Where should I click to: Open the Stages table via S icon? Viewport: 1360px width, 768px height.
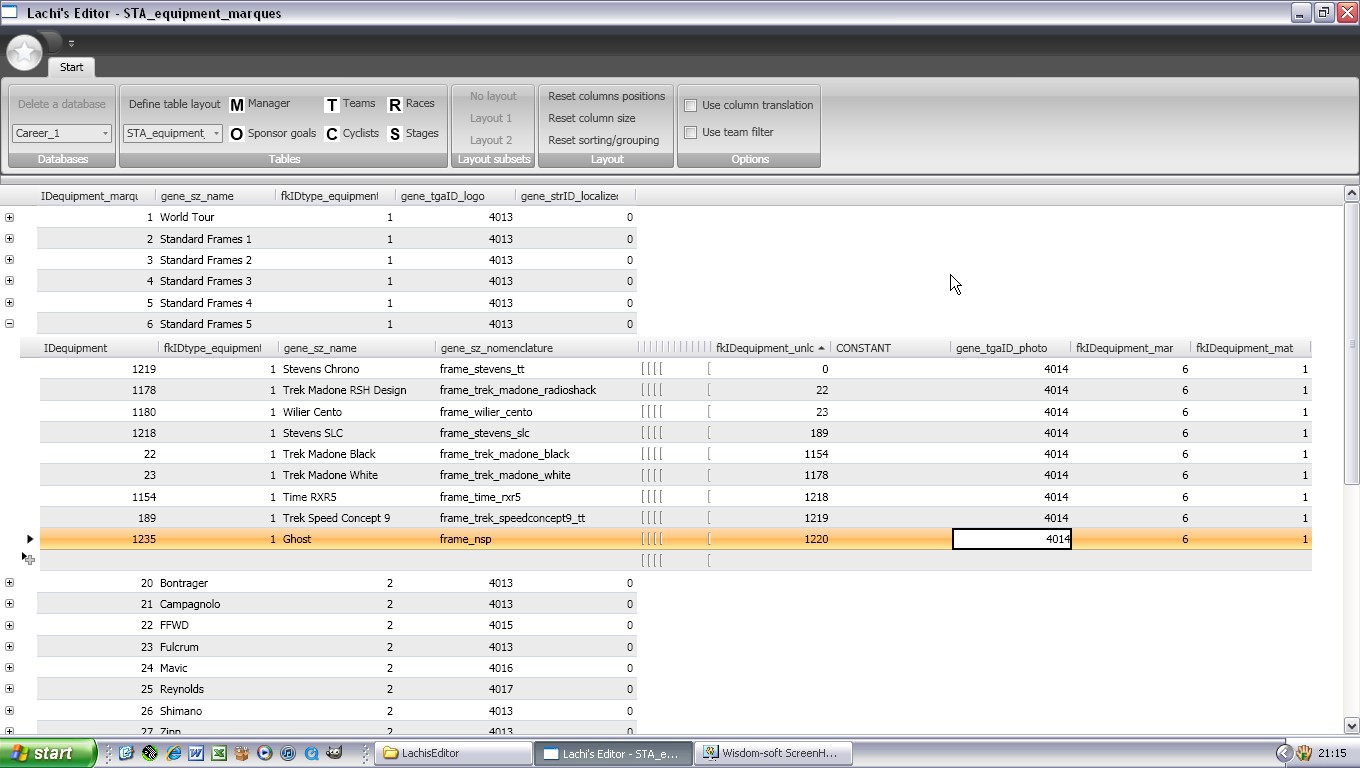[395, 134]
